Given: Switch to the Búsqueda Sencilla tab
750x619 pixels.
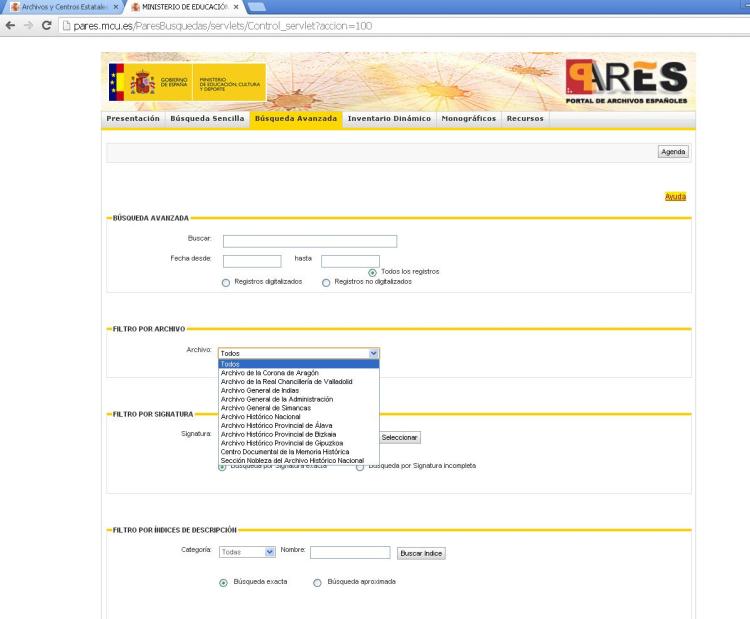Looking at the screenshot, I should point(207,119).
